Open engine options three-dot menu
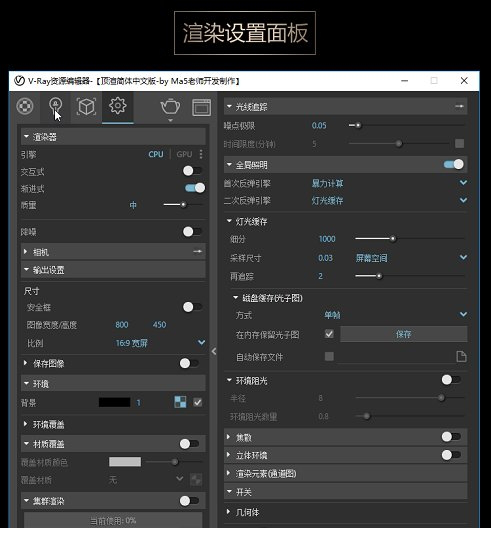The image size is (491, 549). pyautogui.click(x=201, y=154)
